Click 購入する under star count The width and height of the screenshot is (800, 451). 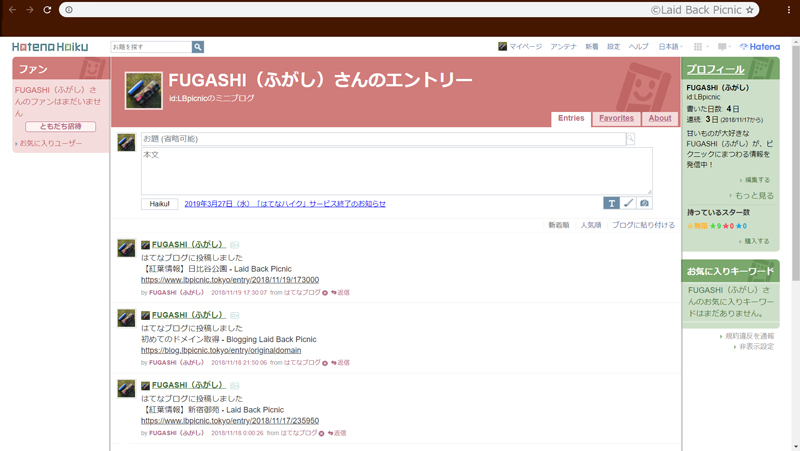point(757,241)
